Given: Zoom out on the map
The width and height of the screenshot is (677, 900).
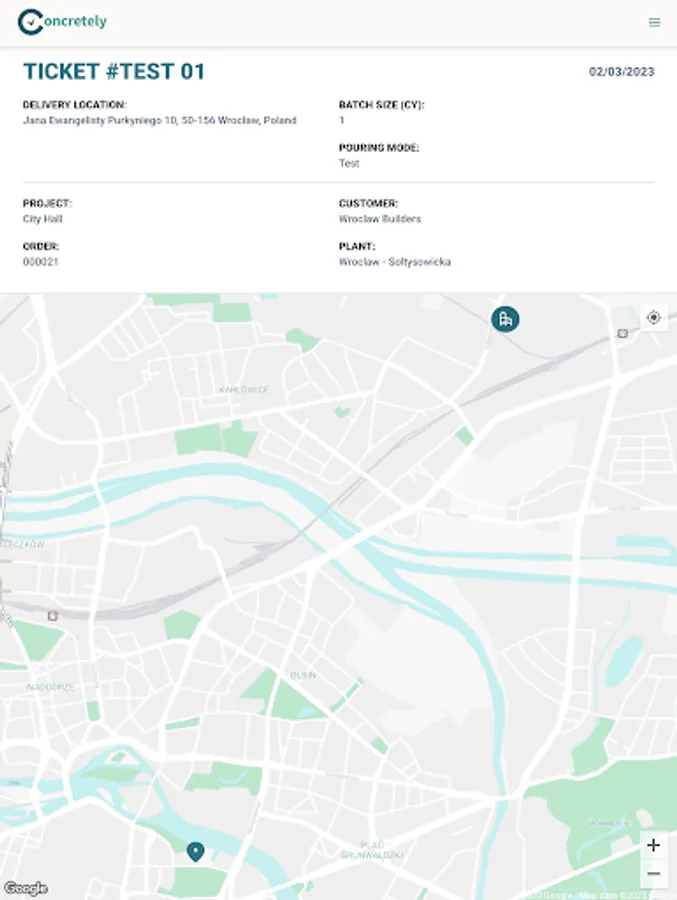Looking at the screenshot, I should (x=653, y=873).
